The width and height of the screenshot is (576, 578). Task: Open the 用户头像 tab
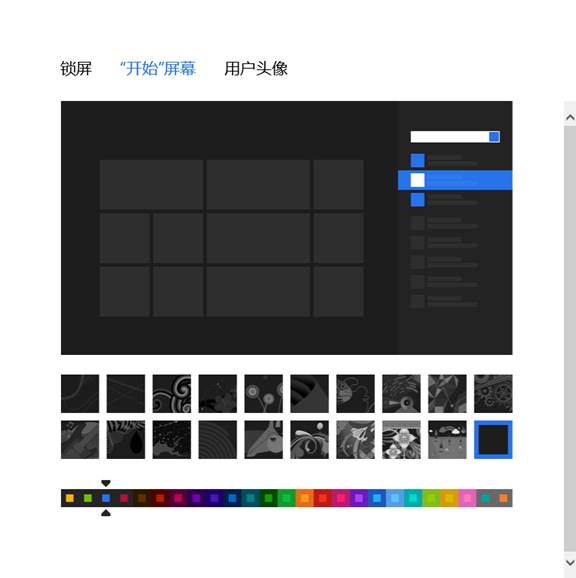[256, 69]
